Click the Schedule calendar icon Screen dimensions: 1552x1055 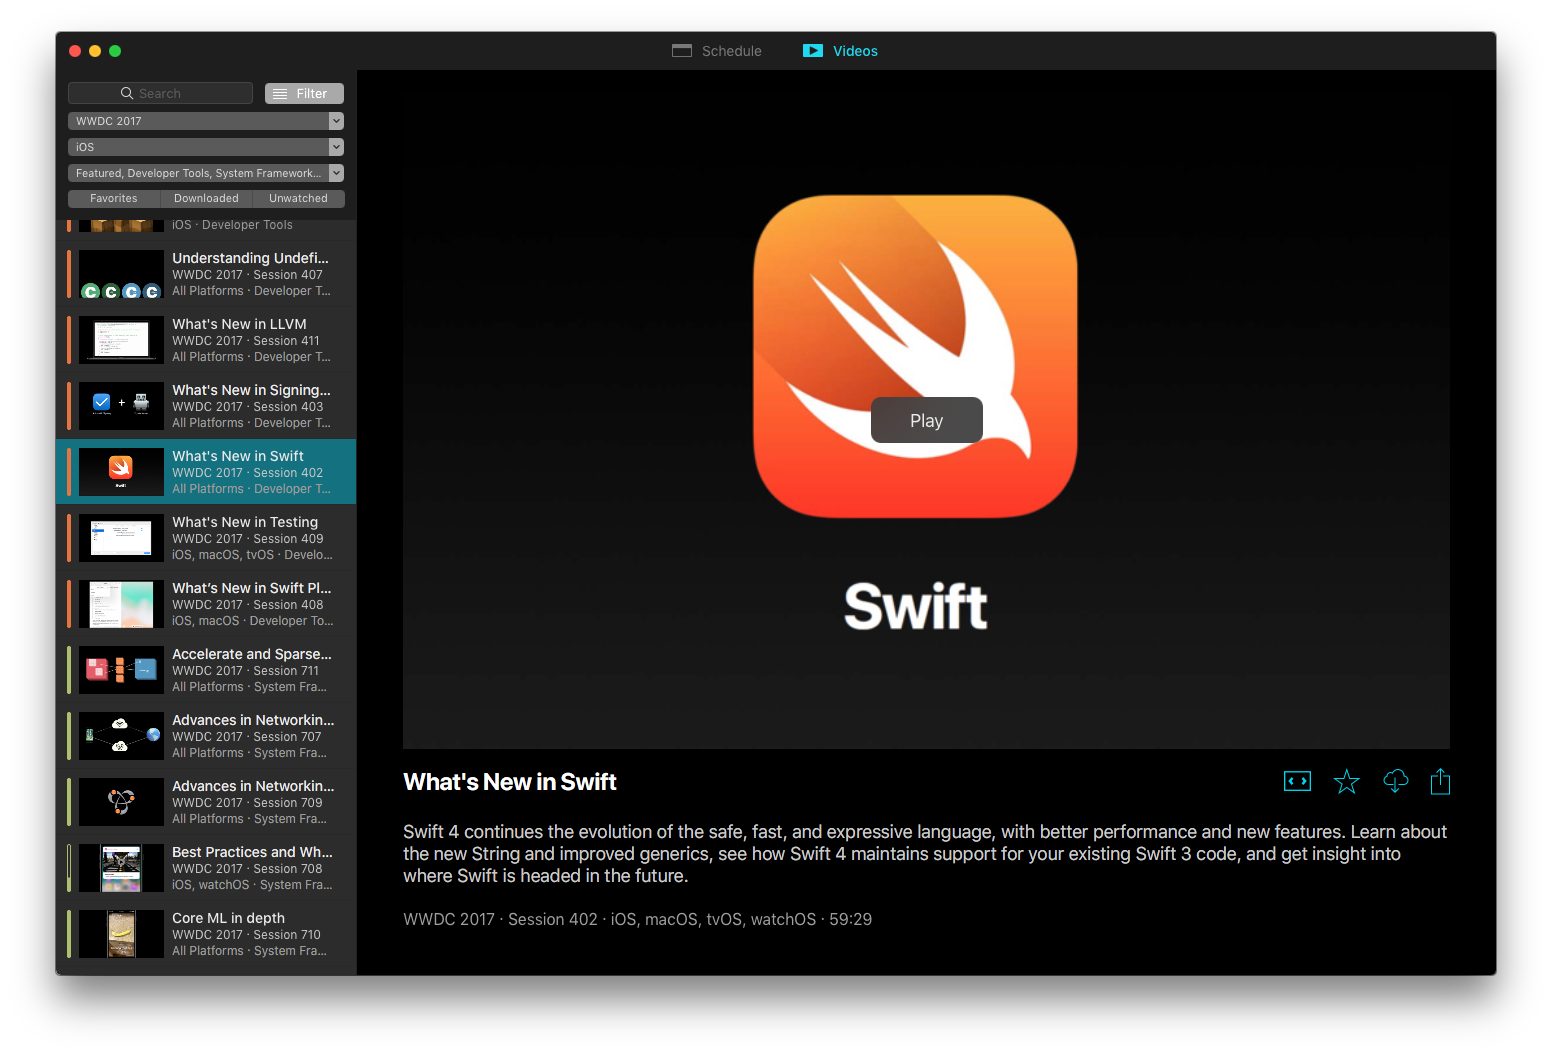[x=682, y=51]
